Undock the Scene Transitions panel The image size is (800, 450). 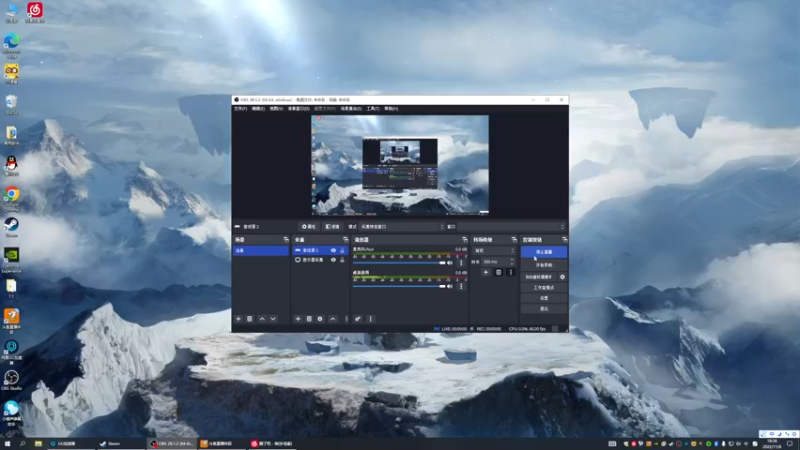[514, 239]
